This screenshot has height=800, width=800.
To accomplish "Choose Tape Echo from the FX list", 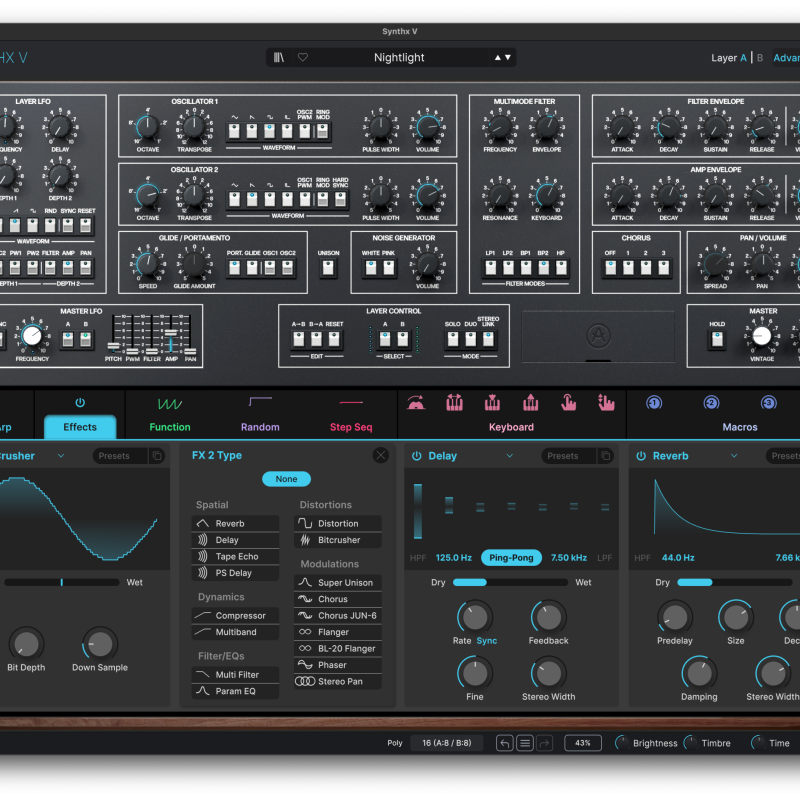I will (x=235, y=556).
